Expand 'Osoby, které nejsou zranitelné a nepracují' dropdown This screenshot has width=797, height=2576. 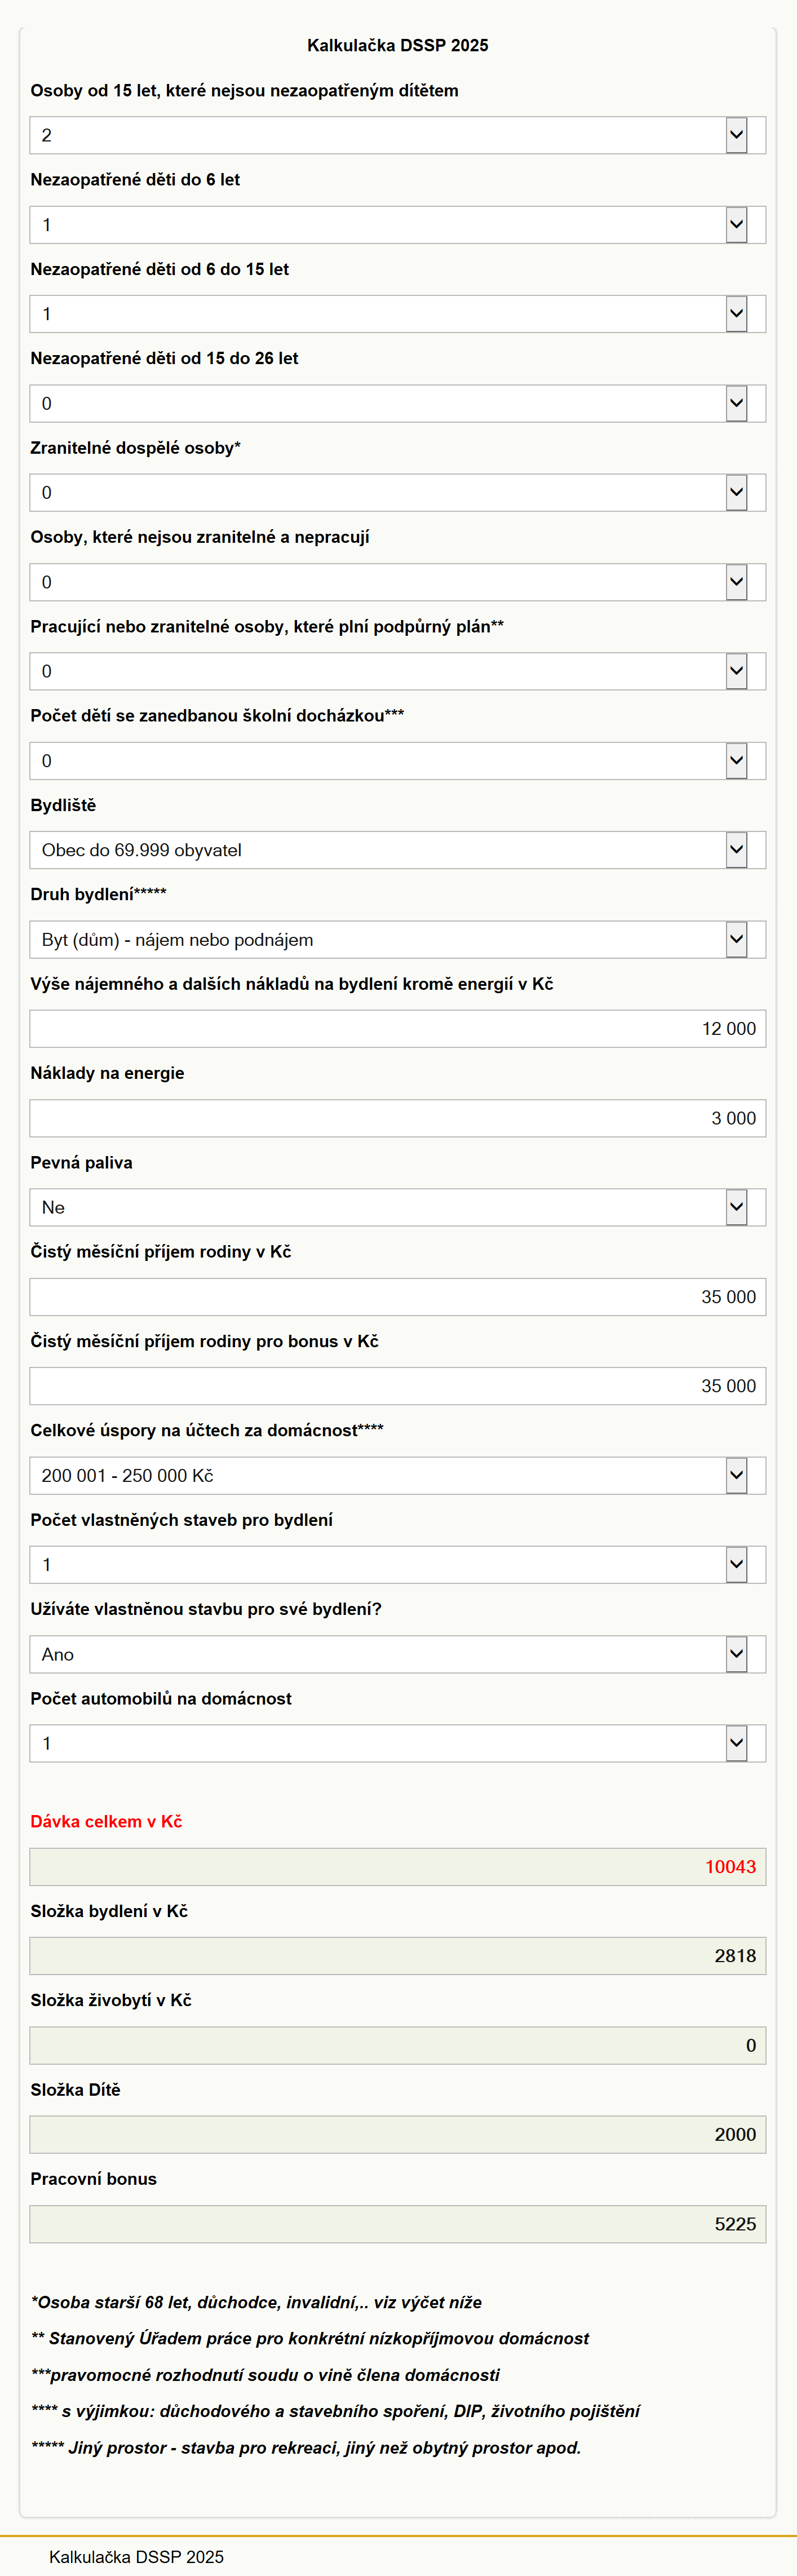[398, 582]
